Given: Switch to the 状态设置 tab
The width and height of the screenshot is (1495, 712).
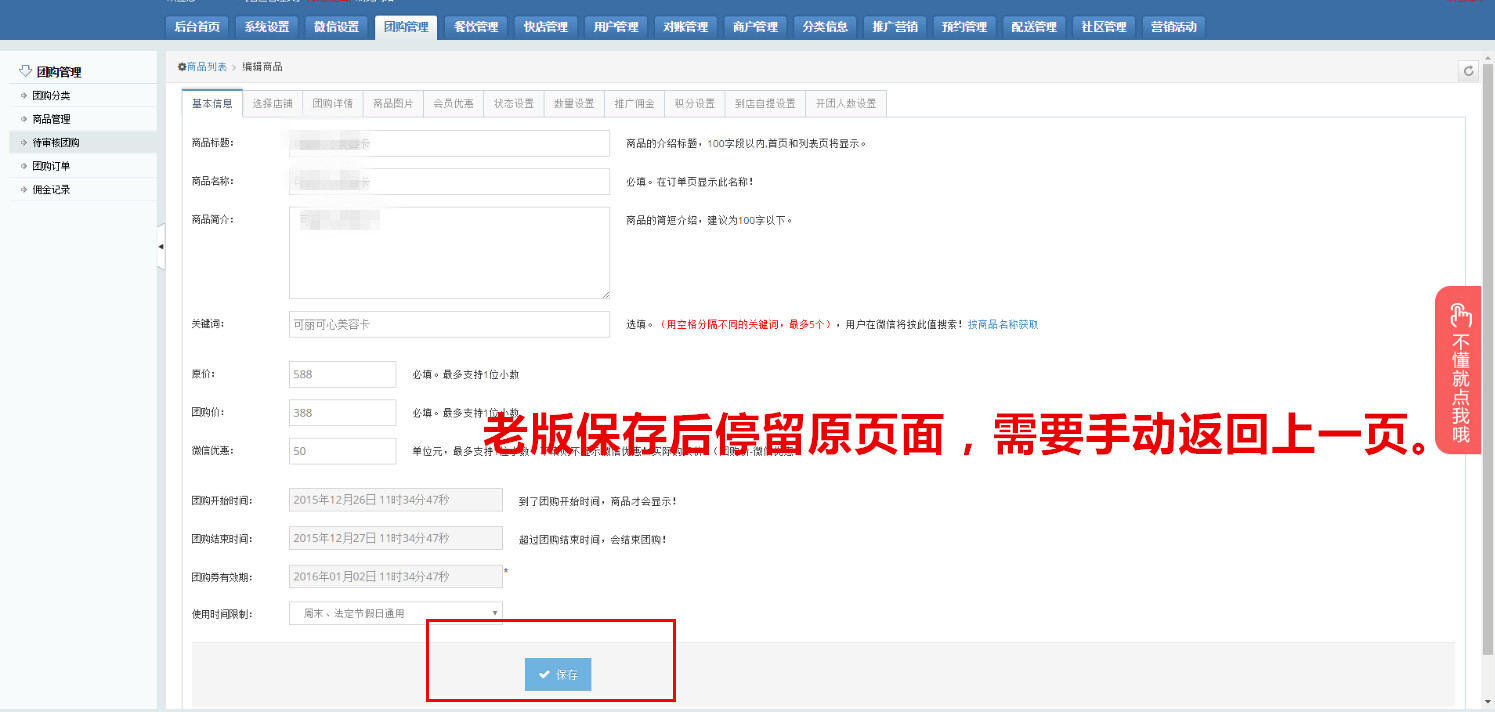Looking at the screenshot, I should click(513, 104).
